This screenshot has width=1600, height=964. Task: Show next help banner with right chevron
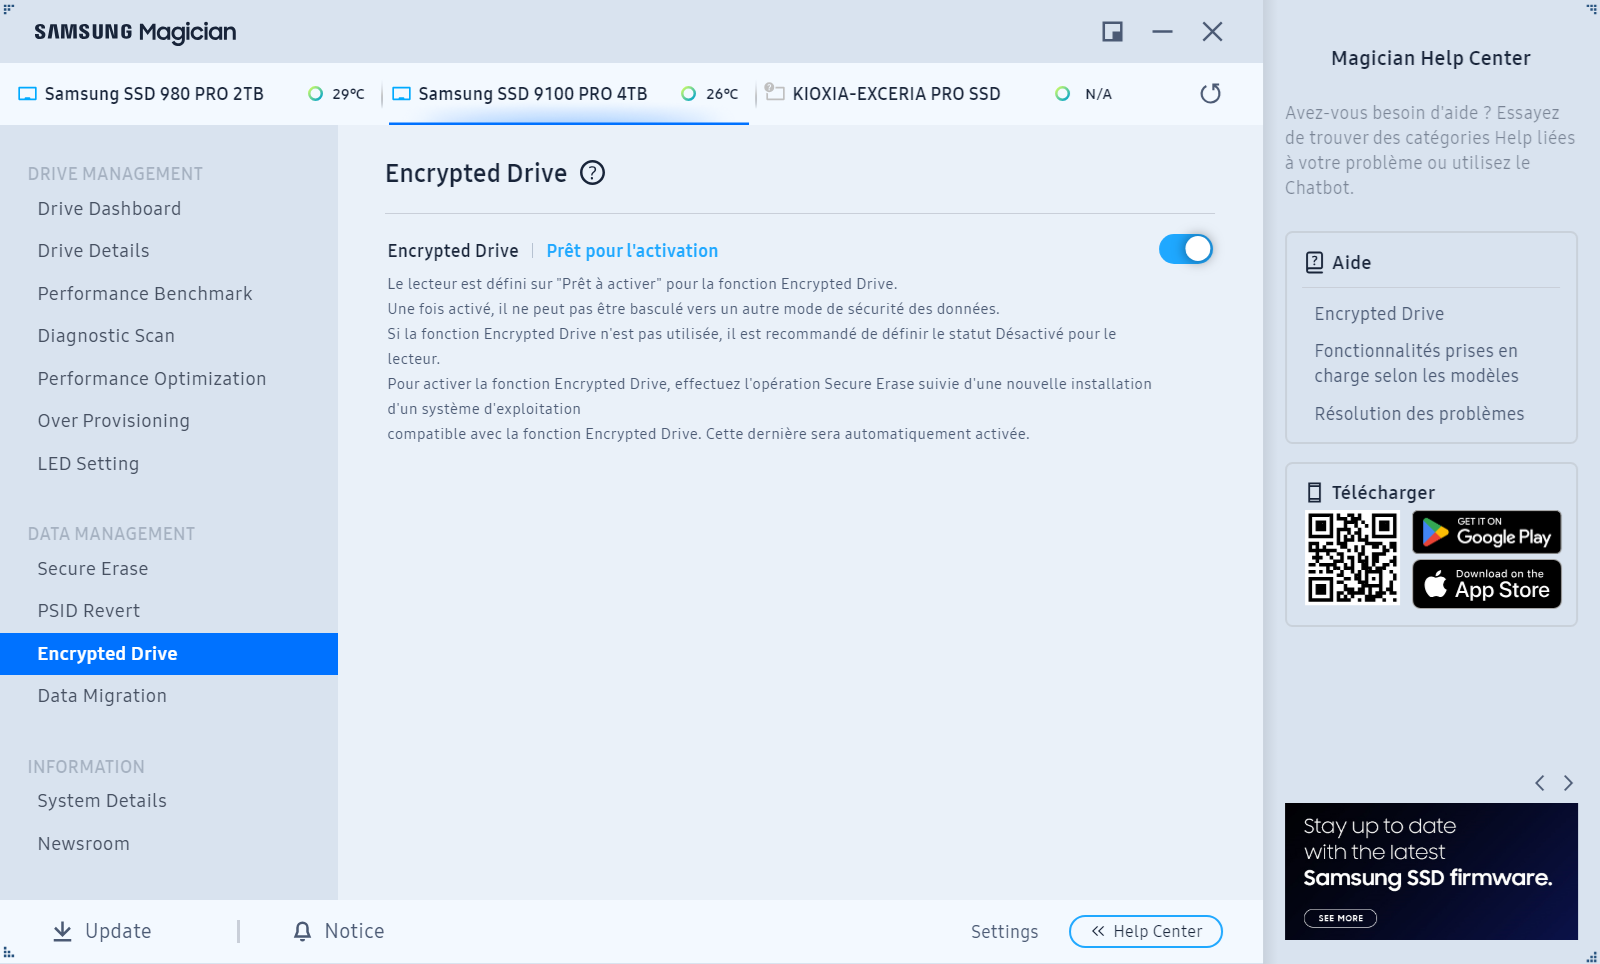pos(1568,783)
